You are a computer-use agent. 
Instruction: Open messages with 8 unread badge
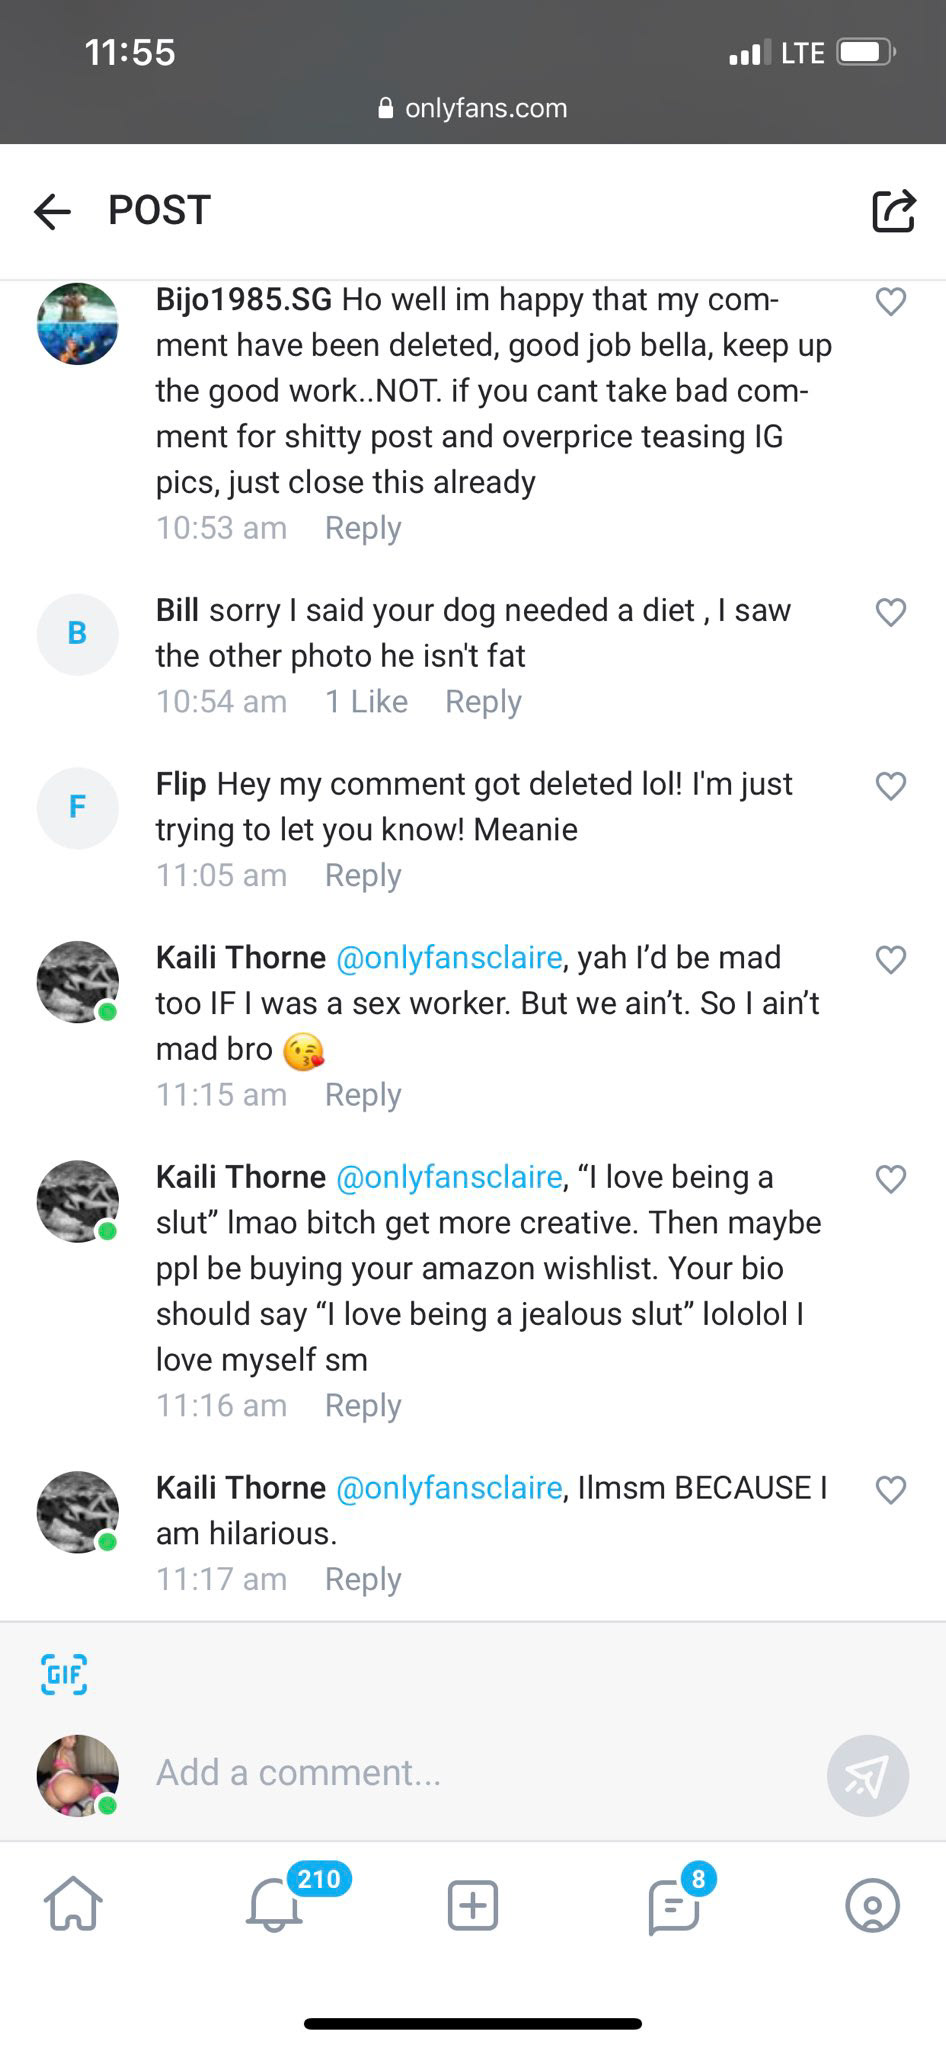point(673,1905)
